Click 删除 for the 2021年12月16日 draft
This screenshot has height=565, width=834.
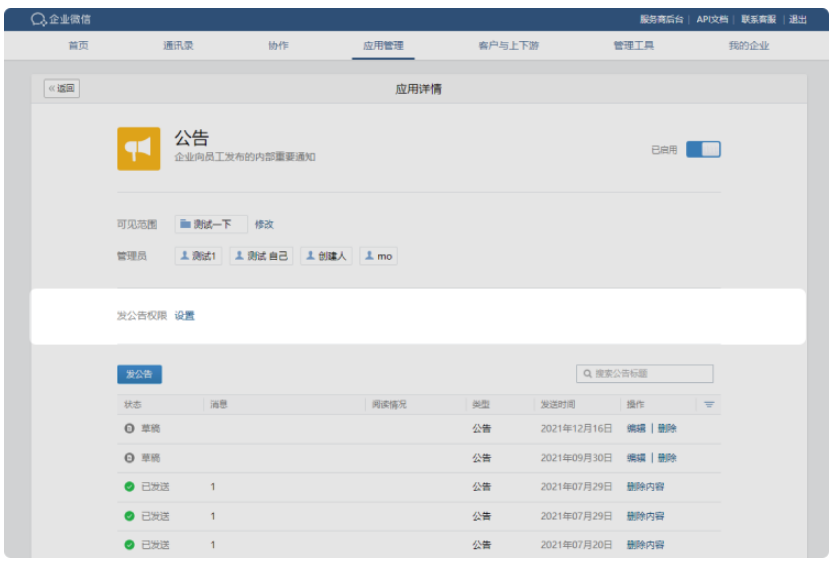point(667,428)
